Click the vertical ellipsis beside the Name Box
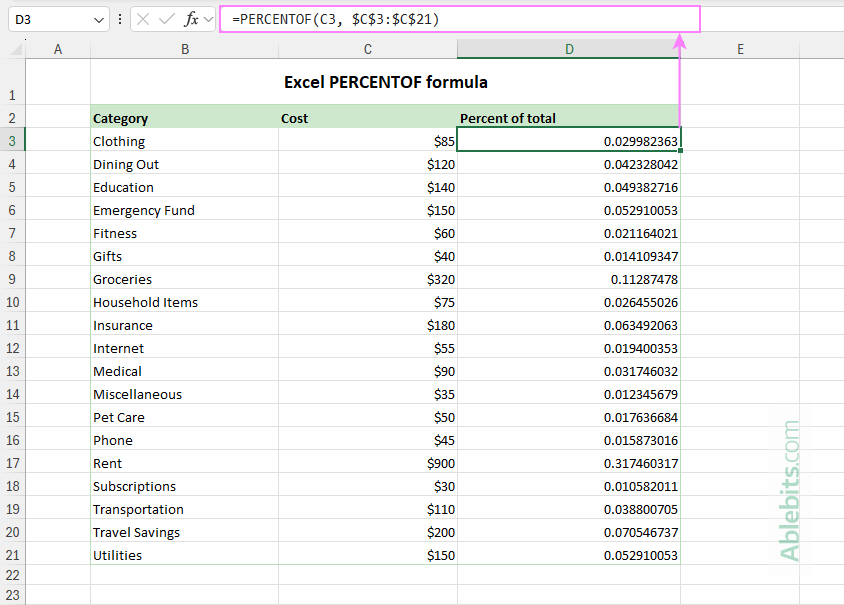This screenshot has height=605, width=844. click(x=120, y=19)
